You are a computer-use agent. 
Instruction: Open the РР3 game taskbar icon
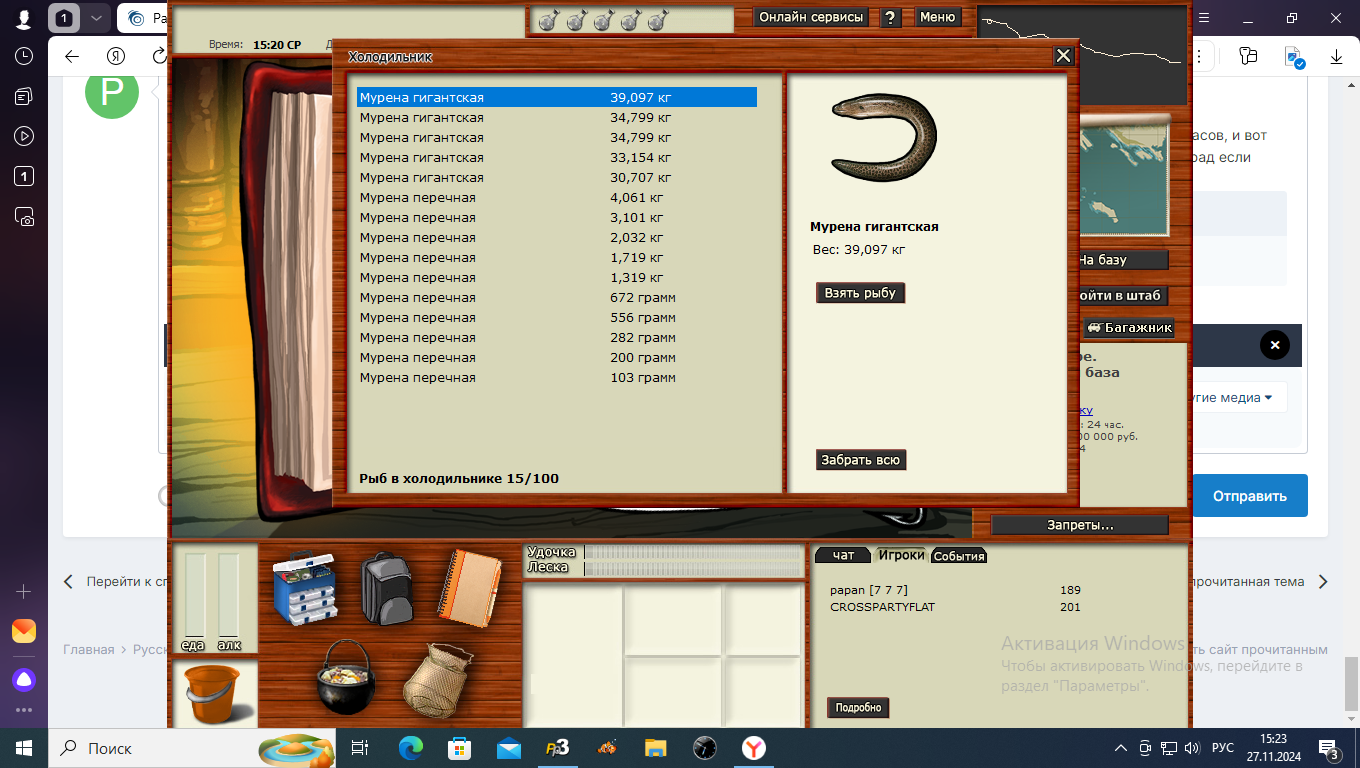(557, 748)
